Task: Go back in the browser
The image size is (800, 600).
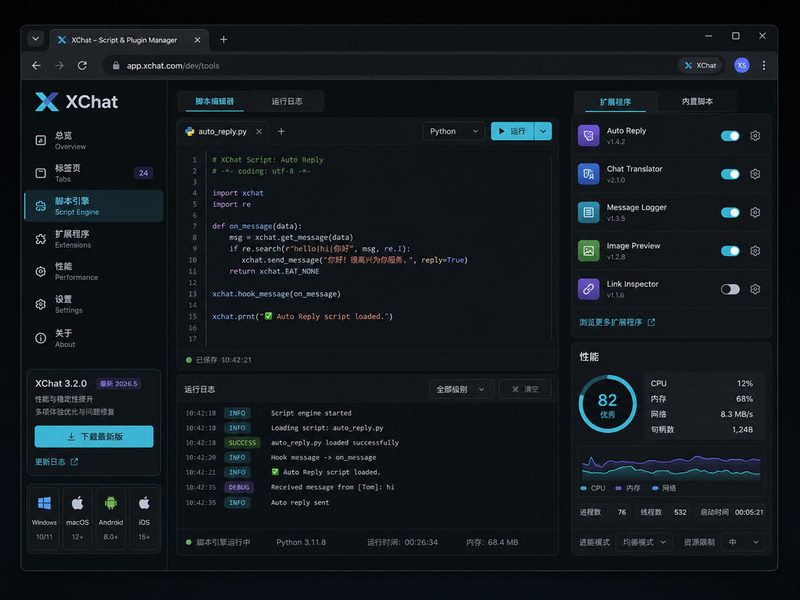Action: click(x=36, y=65)
